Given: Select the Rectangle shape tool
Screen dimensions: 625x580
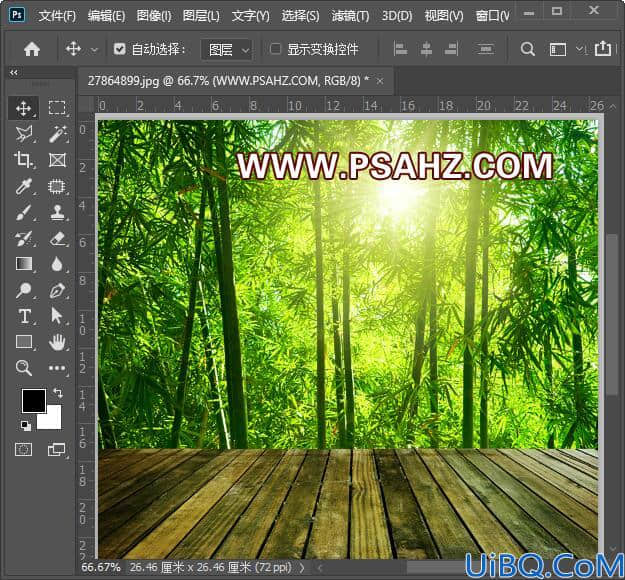Looking at the screenshot, I should [24, 342].
